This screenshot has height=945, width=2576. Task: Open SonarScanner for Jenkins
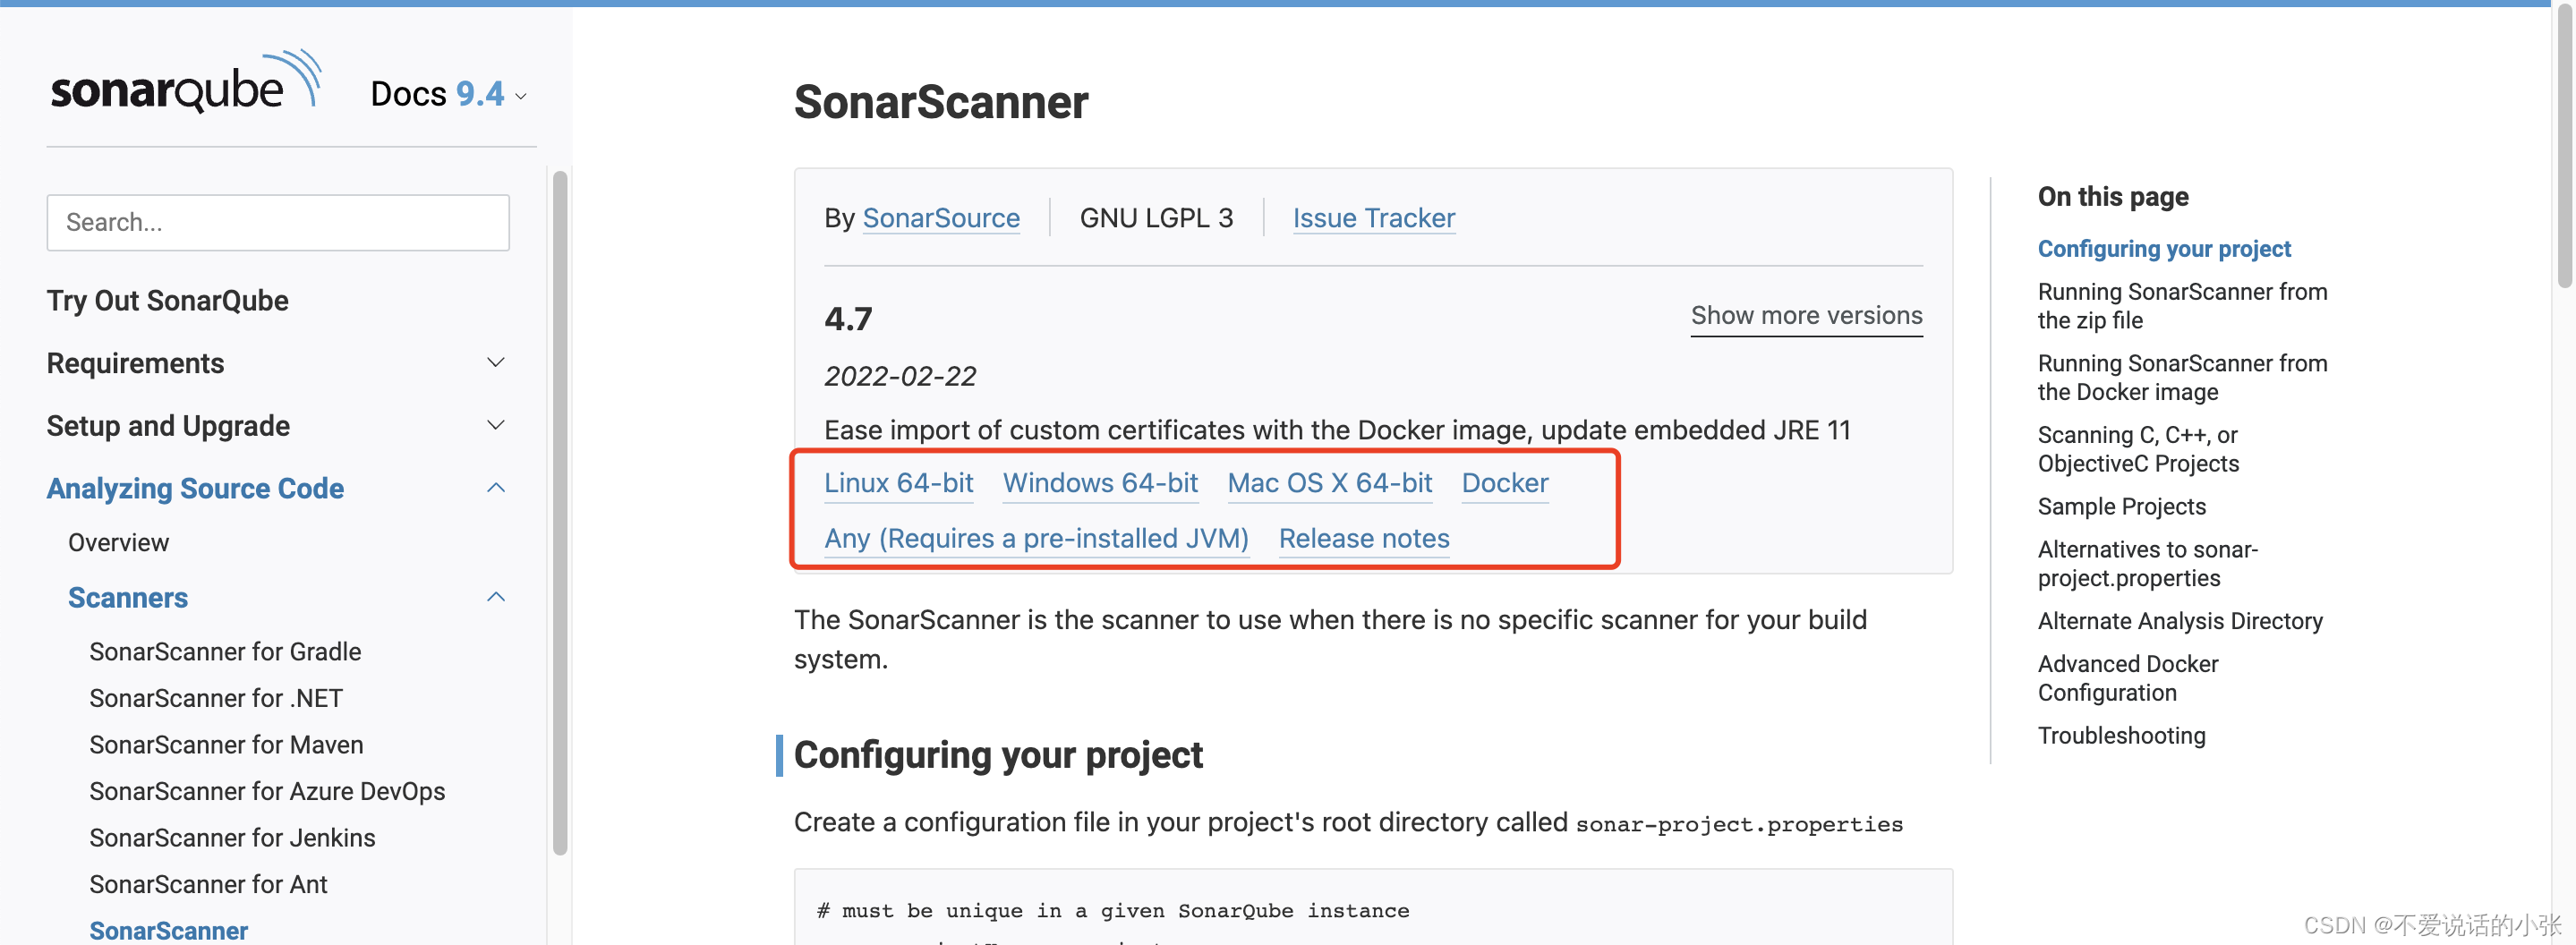pos(232,837)
